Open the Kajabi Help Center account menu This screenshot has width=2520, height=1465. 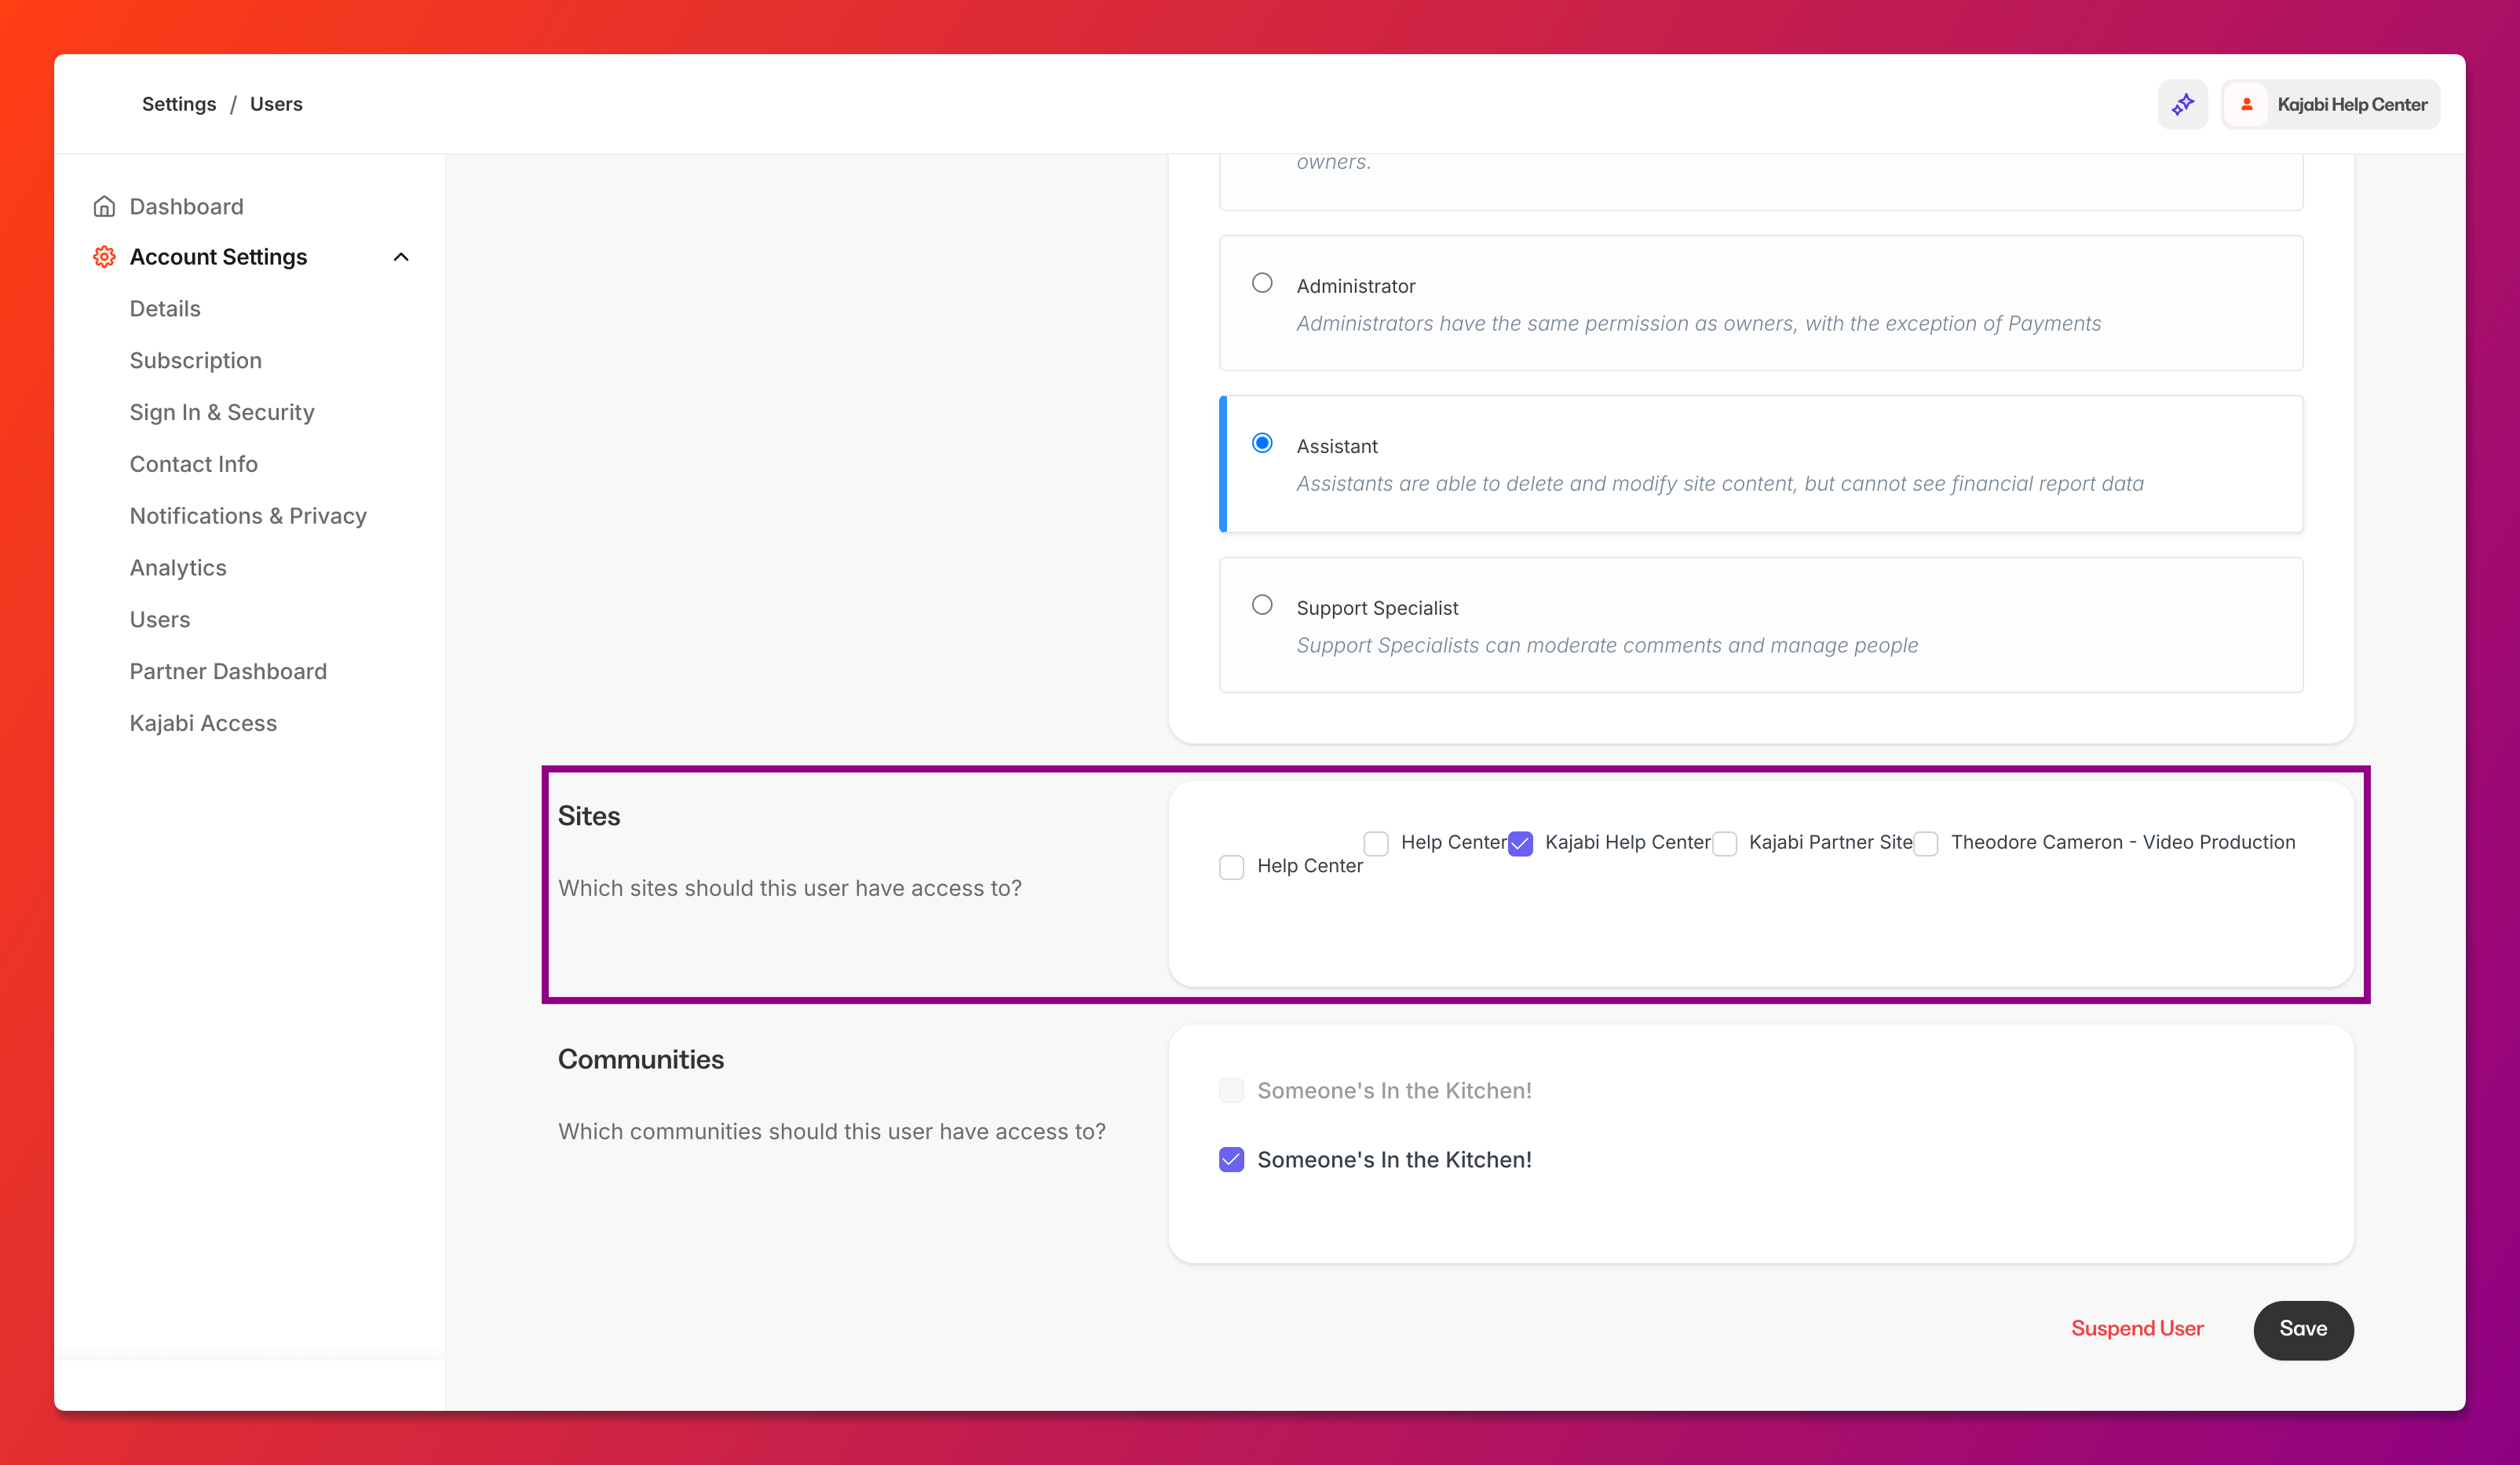pos(2331,104)
